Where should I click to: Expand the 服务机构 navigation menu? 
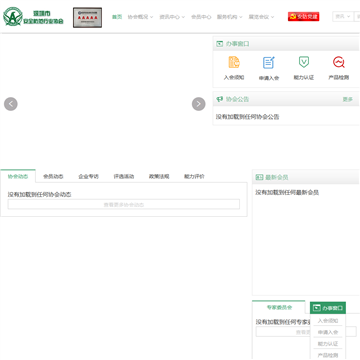point(230,17)
